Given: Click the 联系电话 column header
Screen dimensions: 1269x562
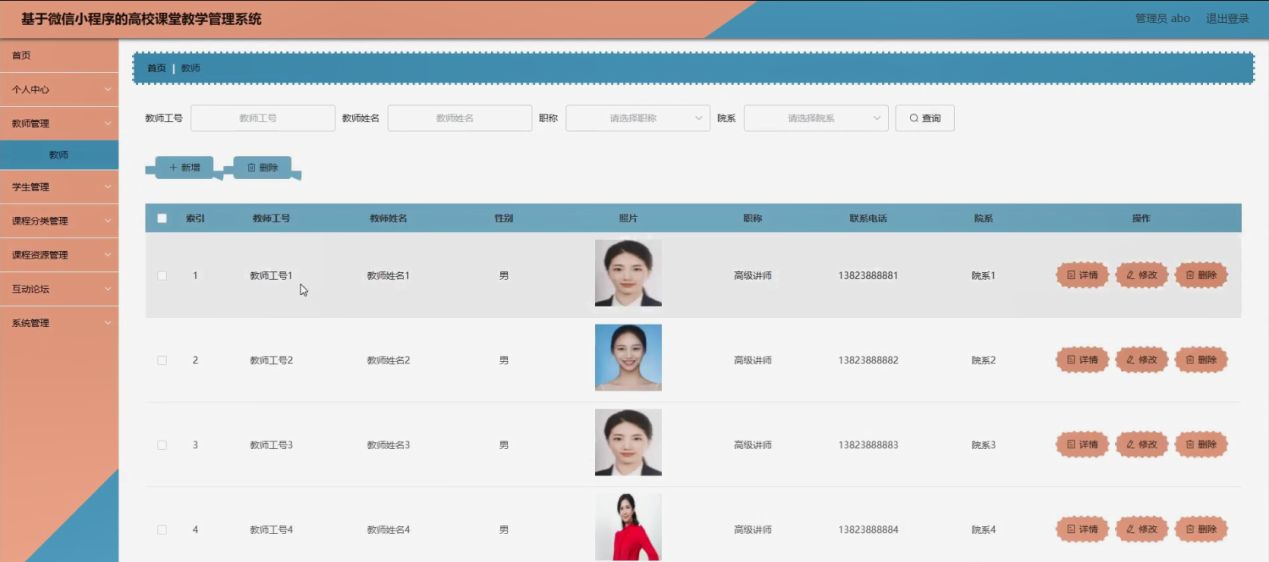Looking at the screenshot, I should point(868,218).
